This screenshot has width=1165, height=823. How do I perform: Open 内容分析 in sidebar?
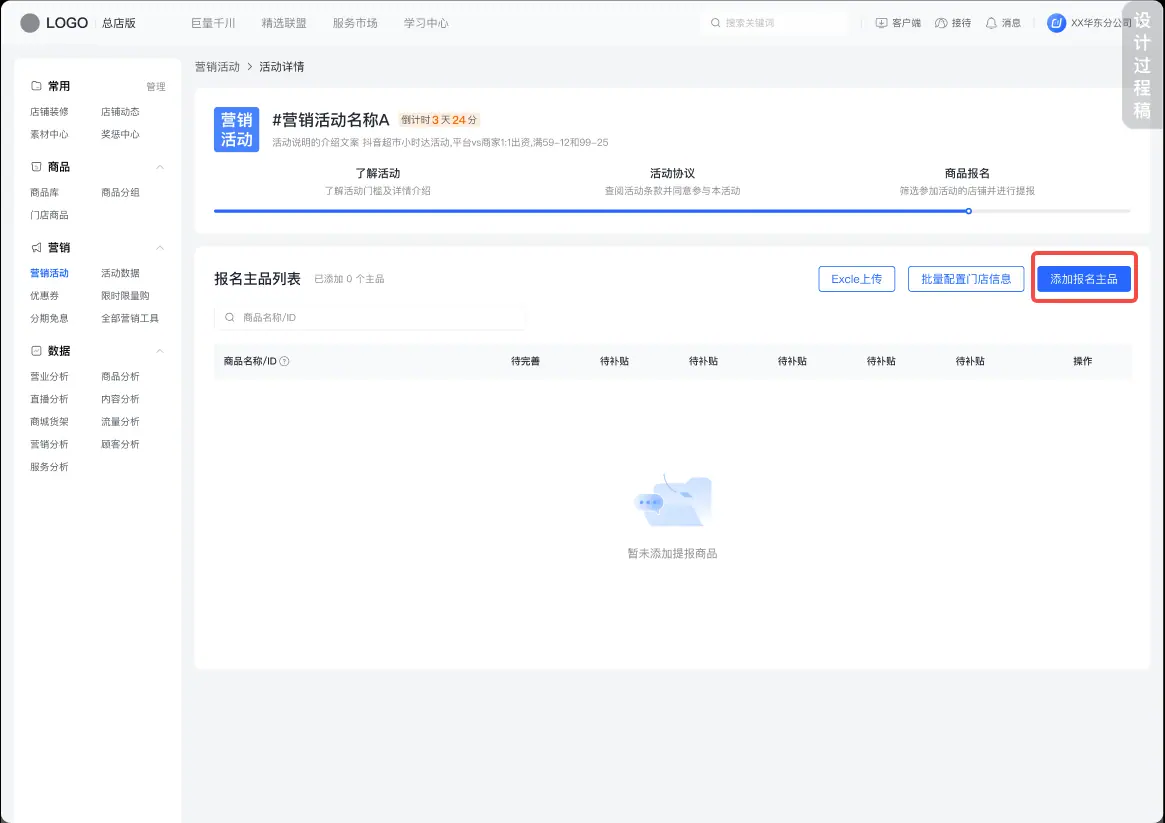[120, 399]
